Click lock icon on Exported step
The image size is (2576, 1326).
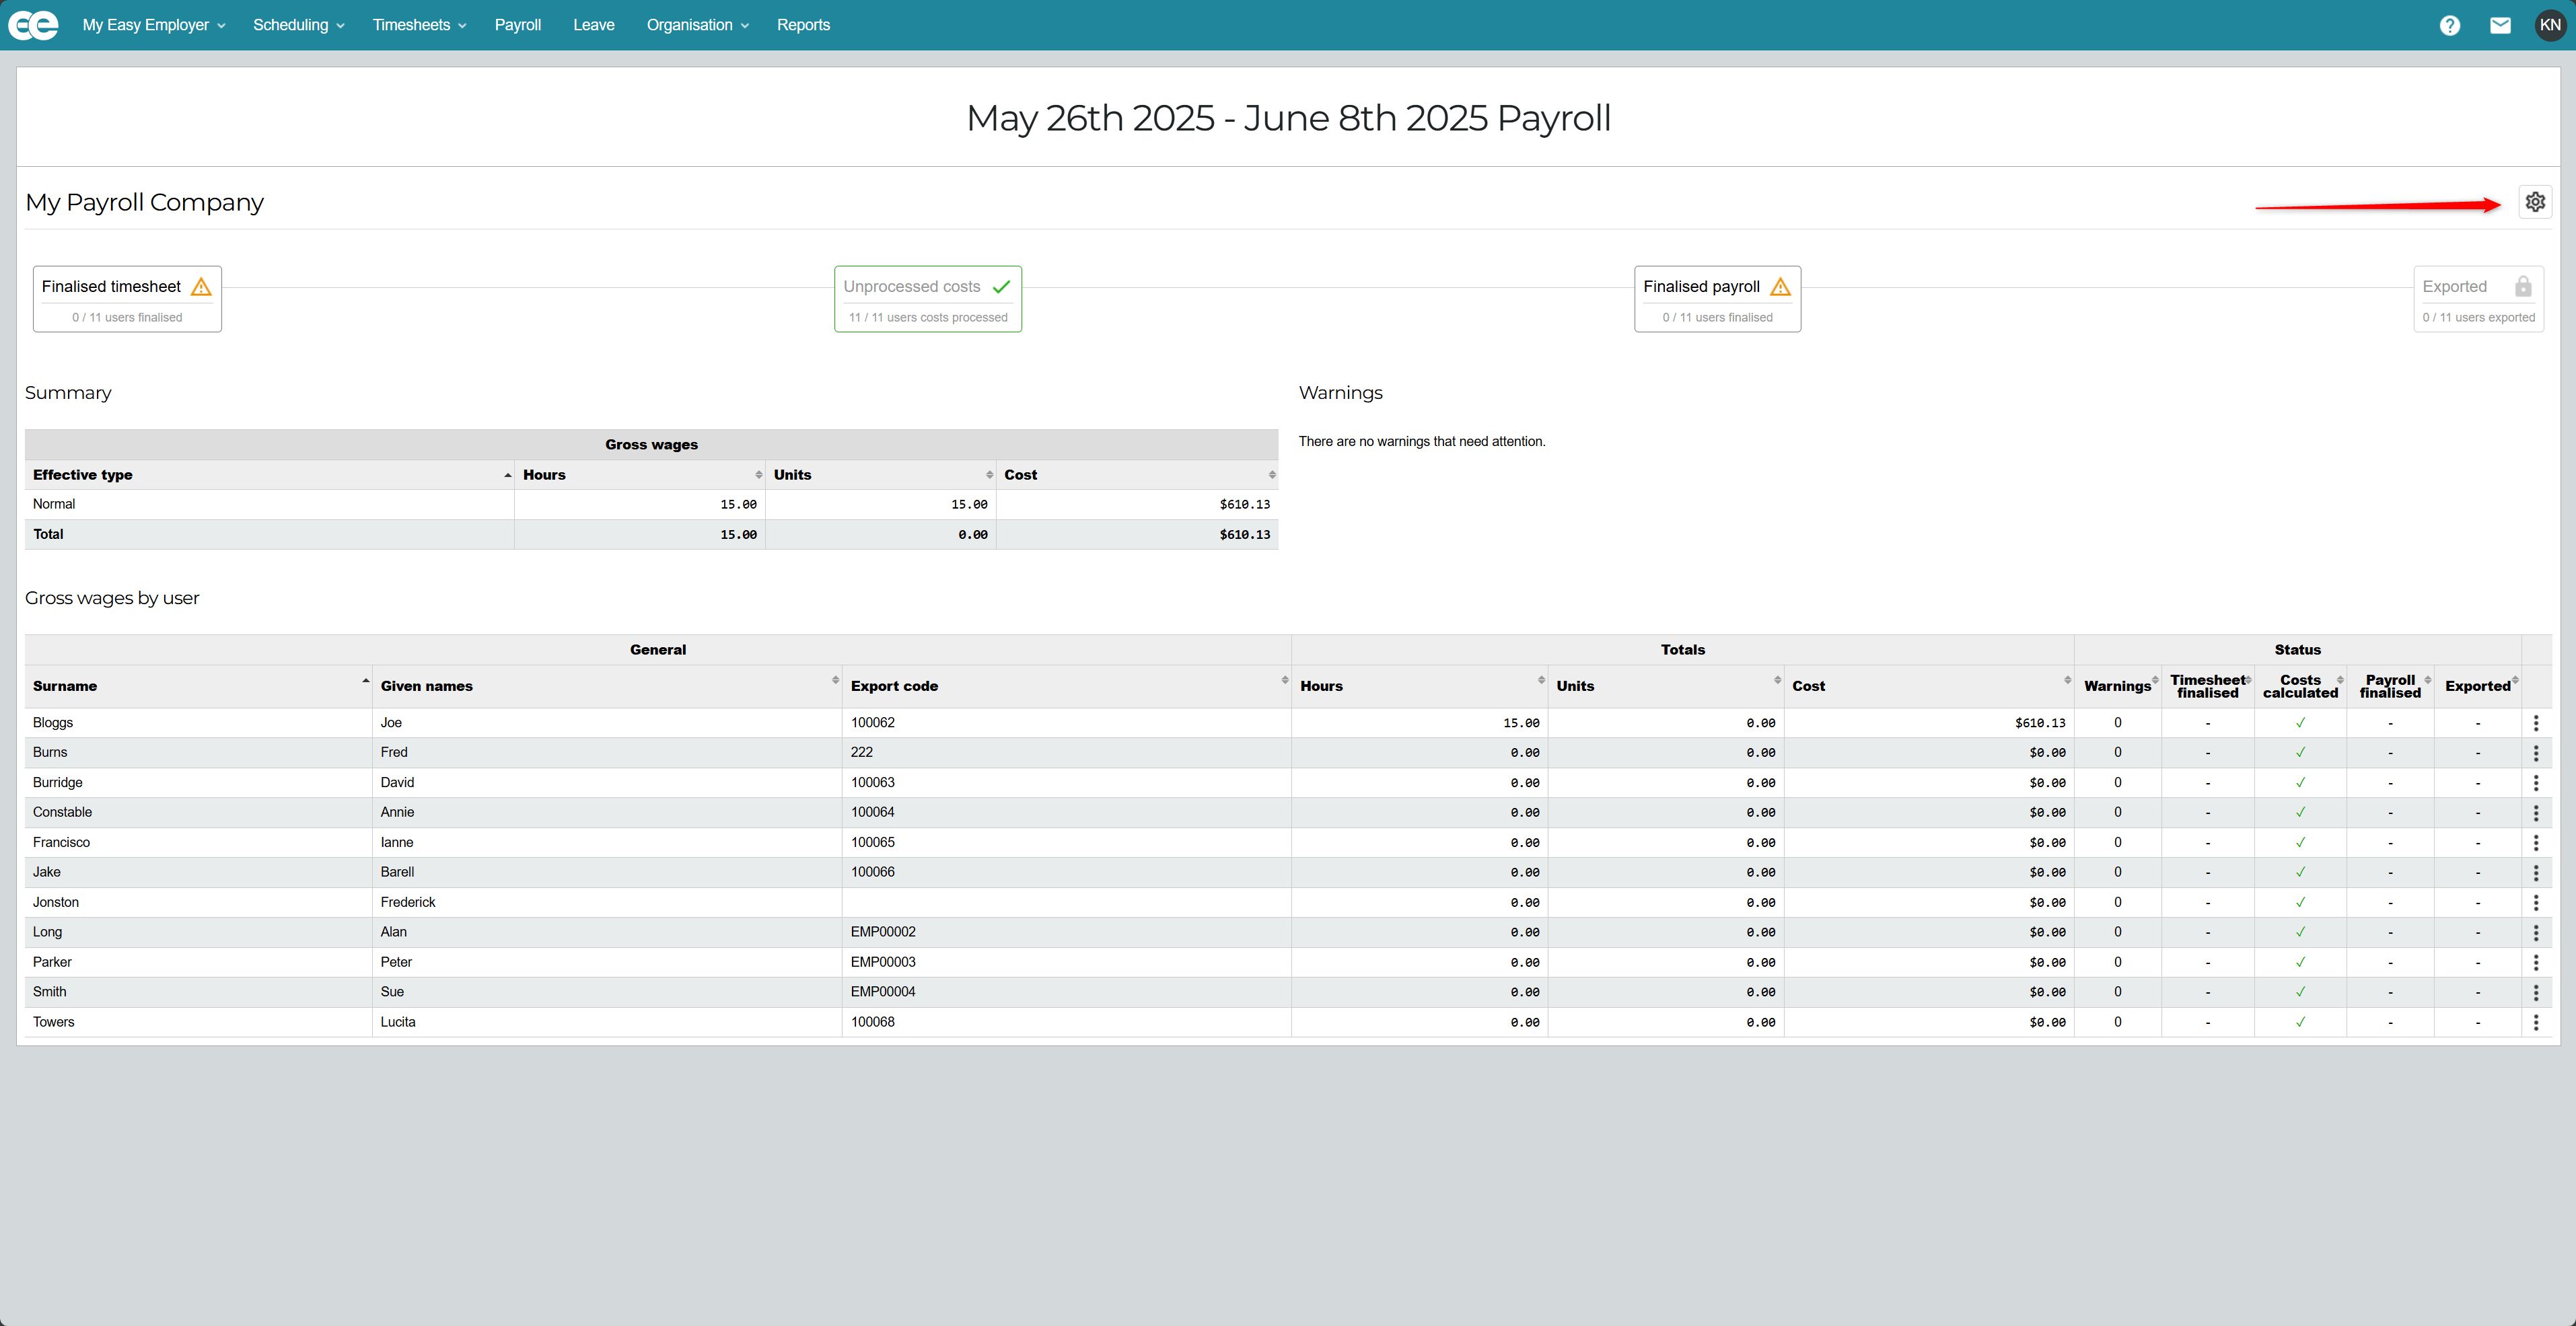pos(2523,287)
